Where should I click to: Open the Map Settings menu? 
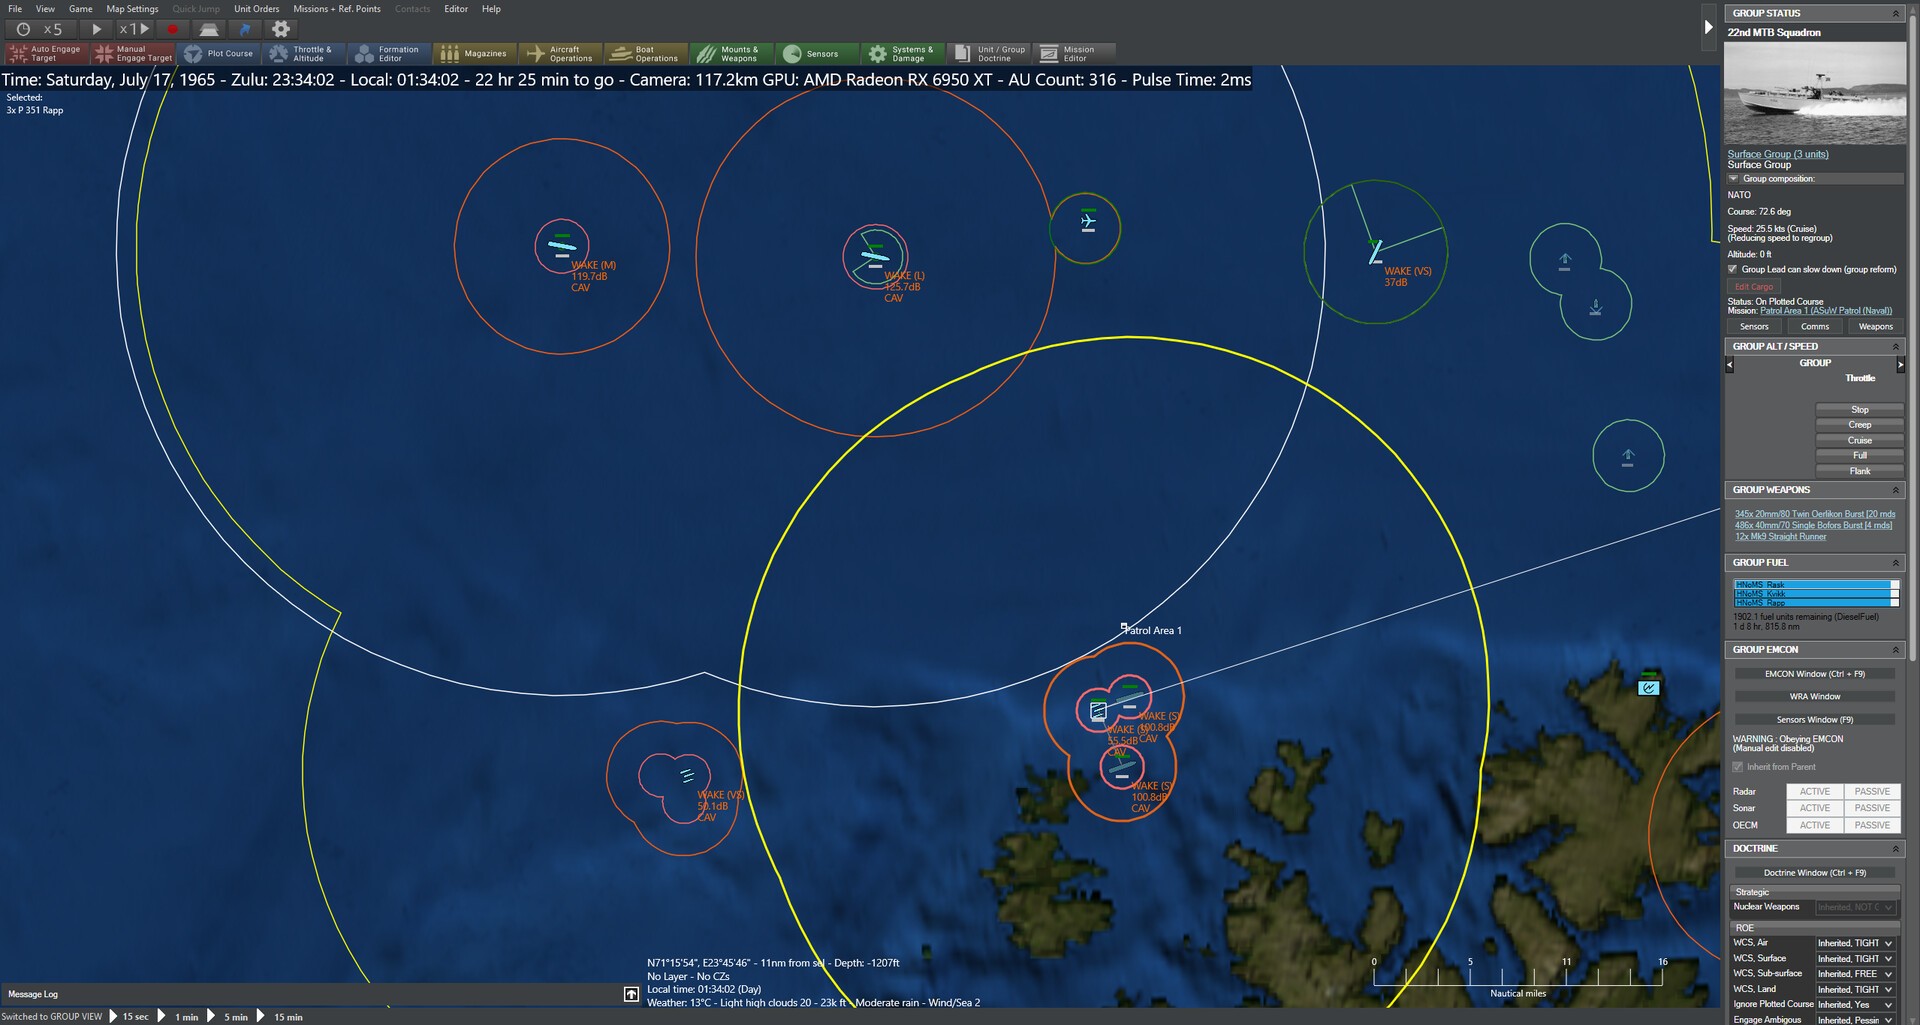(132, 9)
